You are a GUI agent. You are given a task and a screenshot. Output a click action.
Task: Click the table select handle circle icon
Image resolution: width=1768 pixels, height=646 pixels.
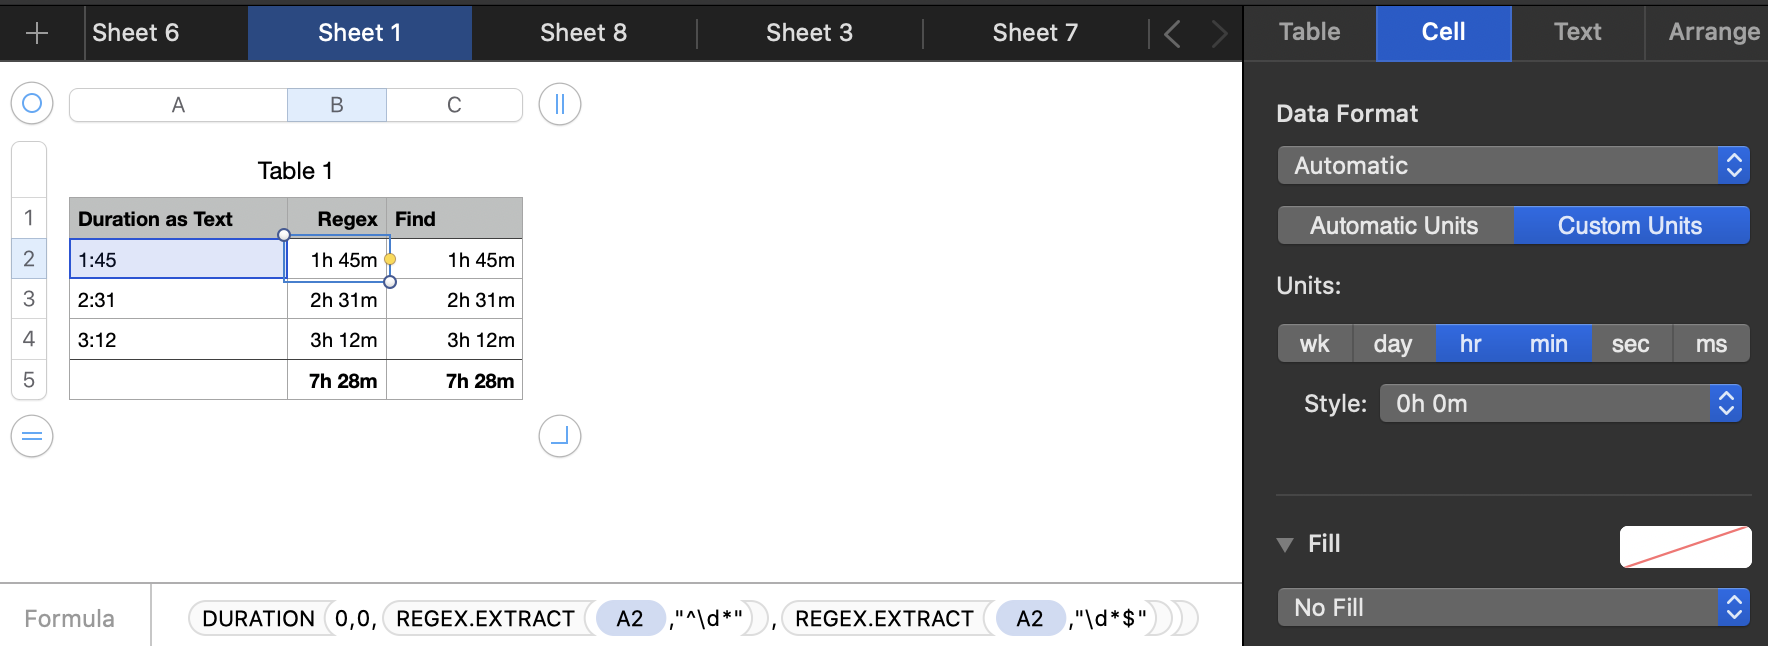point(32,103)
